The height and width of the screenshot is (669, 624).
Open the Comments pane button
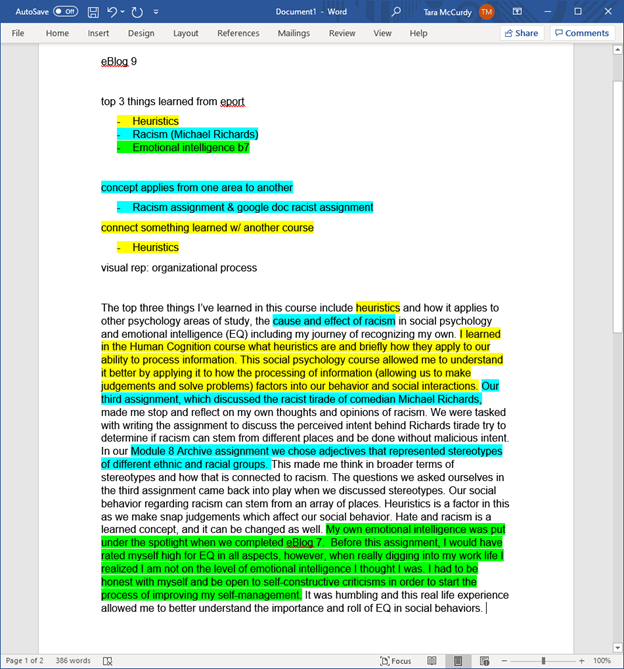pyautogui.click(x=581, y=33)
